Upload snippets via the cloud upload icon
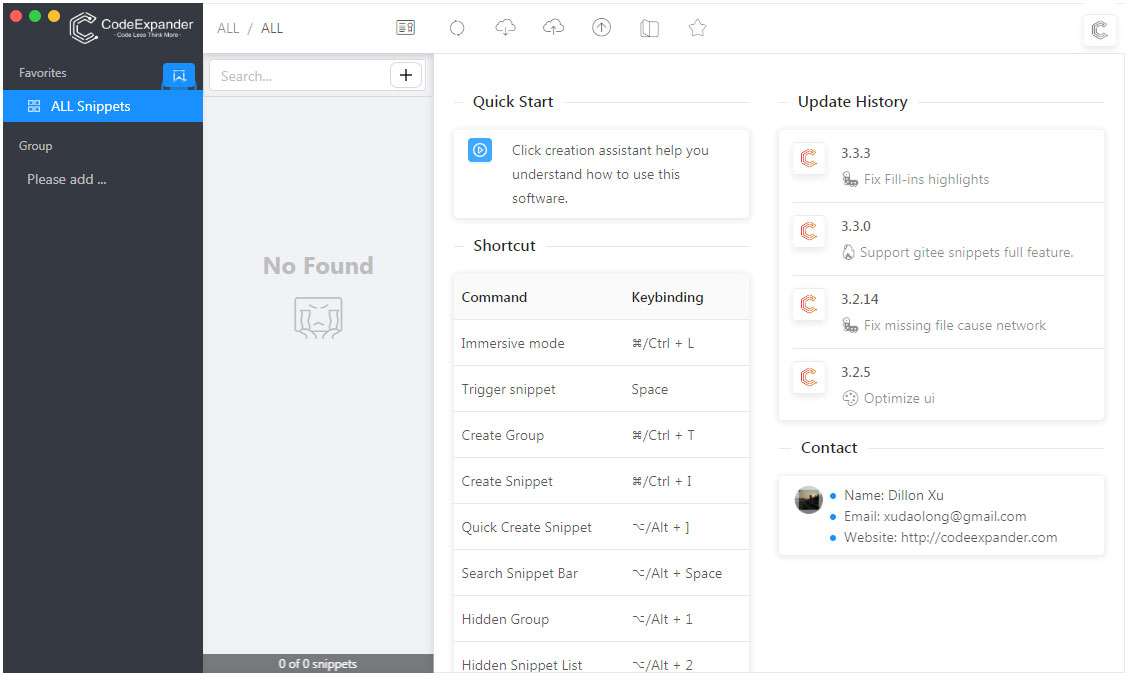 tap(553, 27)
